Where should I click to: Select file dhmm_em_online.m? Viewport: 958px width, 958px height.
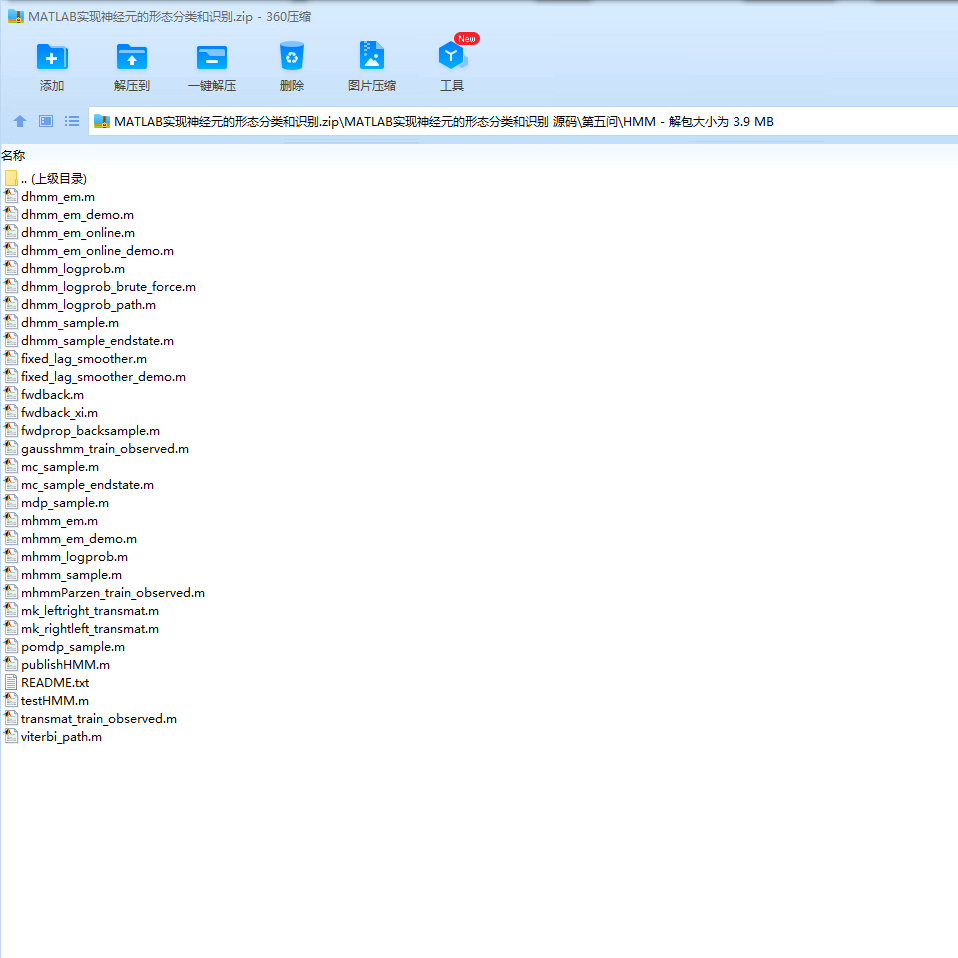coord(78,232)
